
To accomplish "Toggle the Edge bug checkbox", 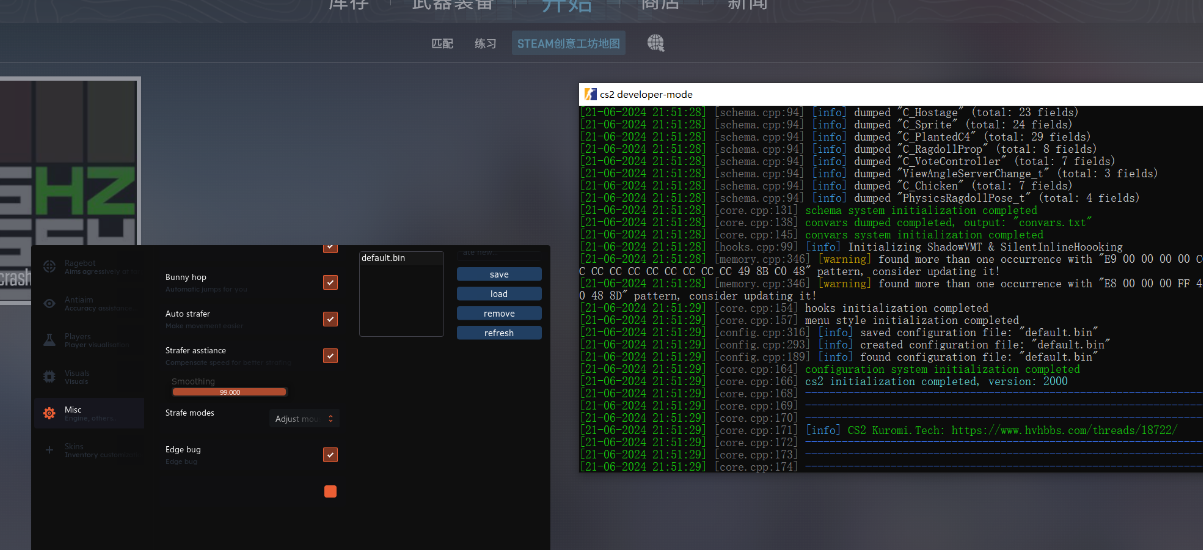I will [x=330, y=455].
